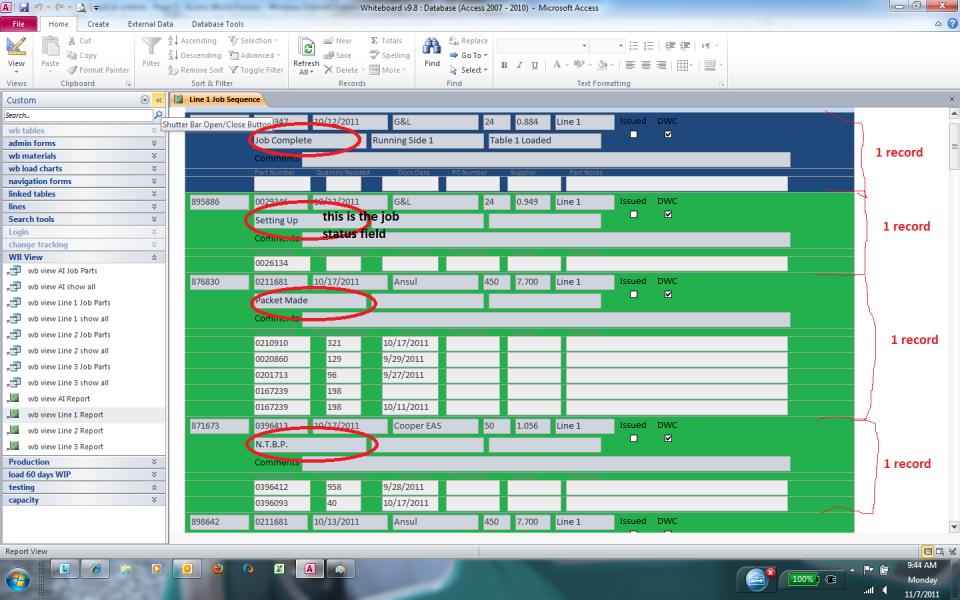Open the View mode button
The width and height of the screenshot is (960, 600).
(16, 54)
